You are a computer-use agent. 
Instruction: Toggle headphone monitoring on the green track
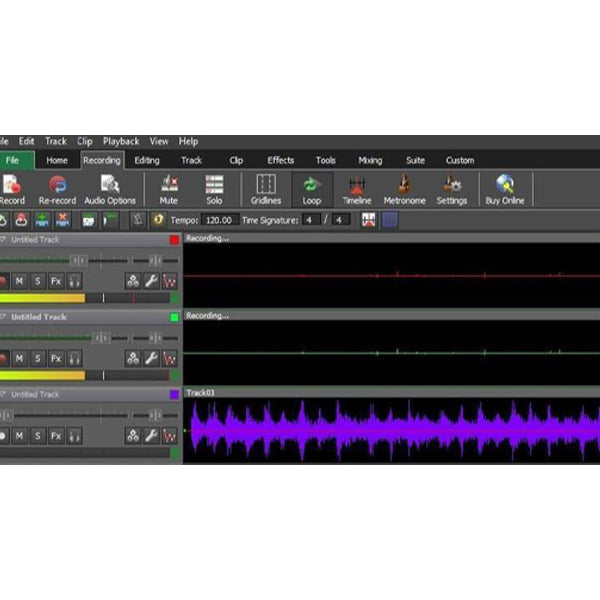pyautogui.click(x=75, y=359)
